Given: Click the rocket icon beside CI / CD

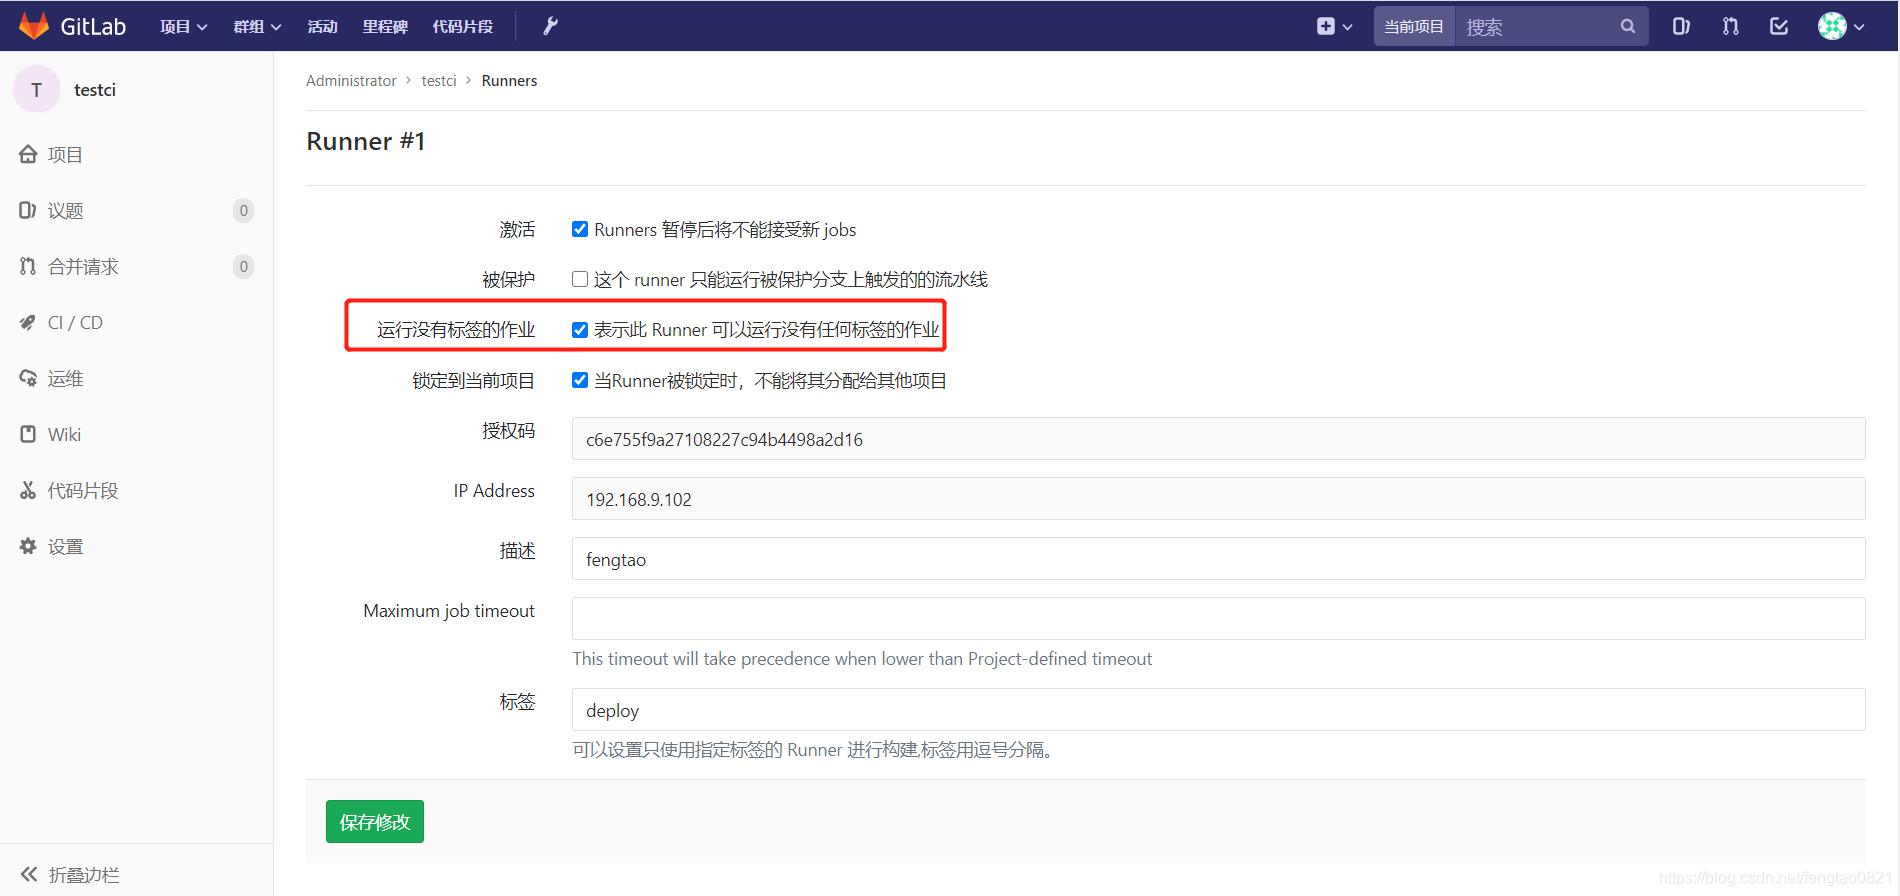Looking at the screenshot, I should pos(28,322).
